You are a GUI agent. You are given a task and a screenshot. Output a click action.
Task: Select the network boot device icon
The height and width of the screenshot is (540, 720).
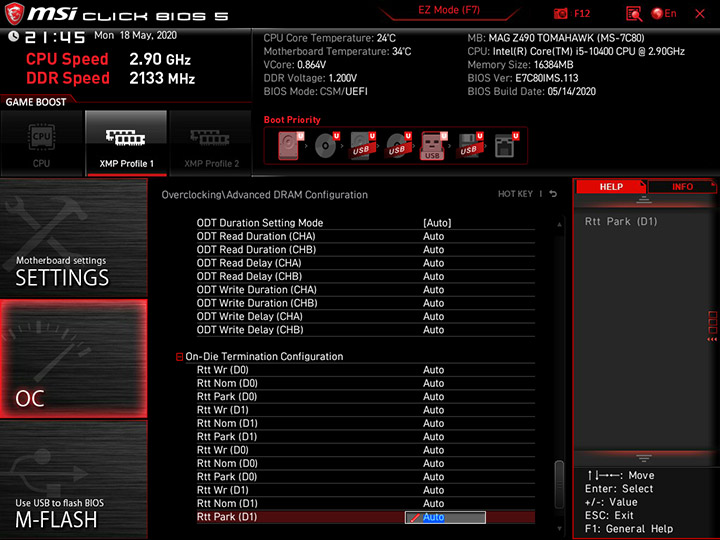(x=506, y=146)
